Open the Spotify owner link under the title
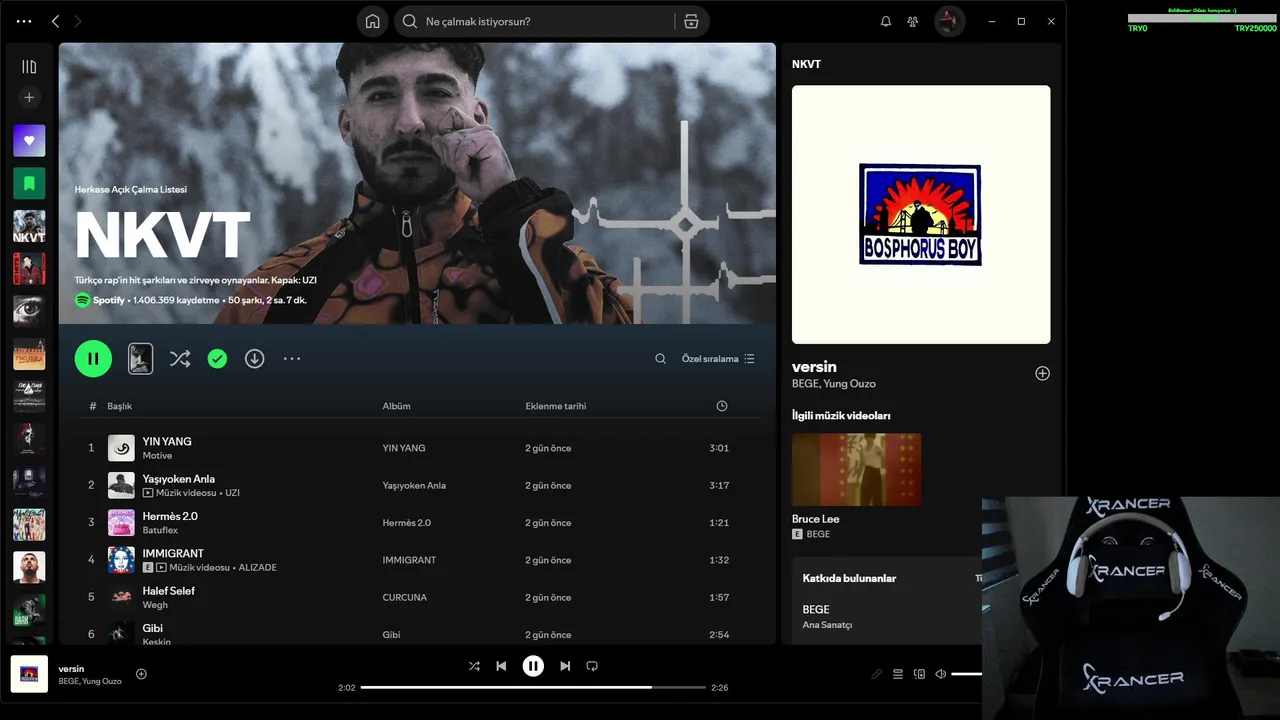 click(108, 300)
